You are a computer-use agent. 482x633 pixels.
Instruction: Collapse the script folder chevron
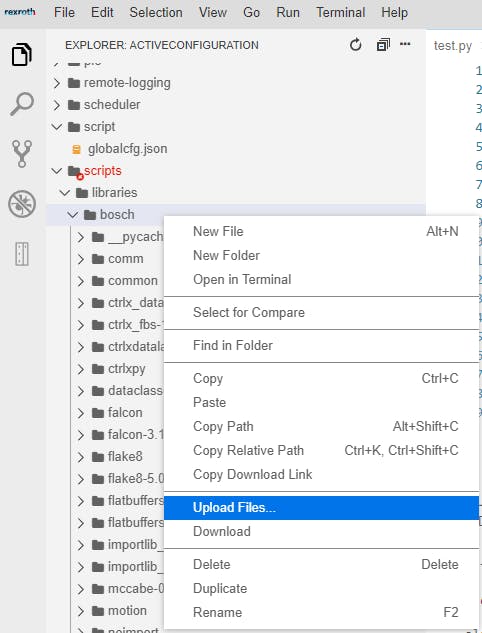click(x=57, y=127)
